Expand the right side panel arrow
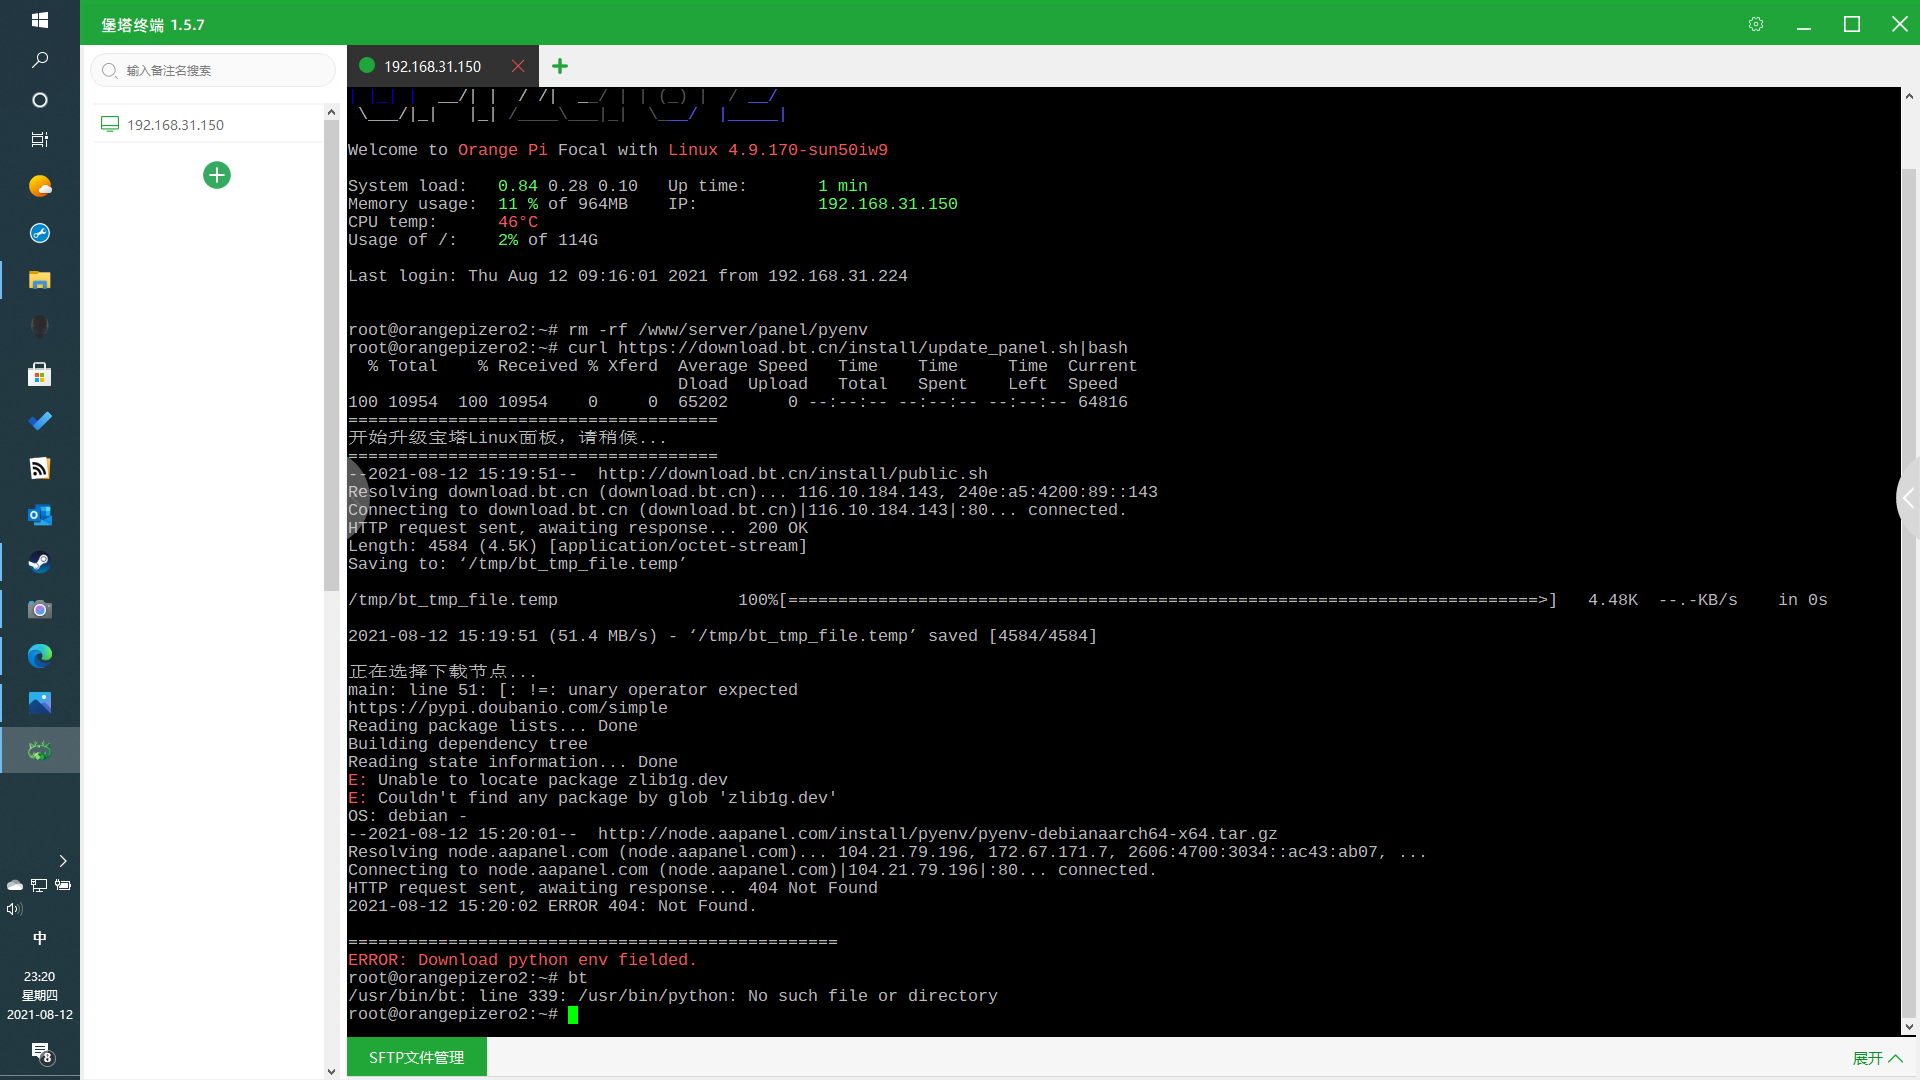Screen dimensions: 1920x1080 1909,497
